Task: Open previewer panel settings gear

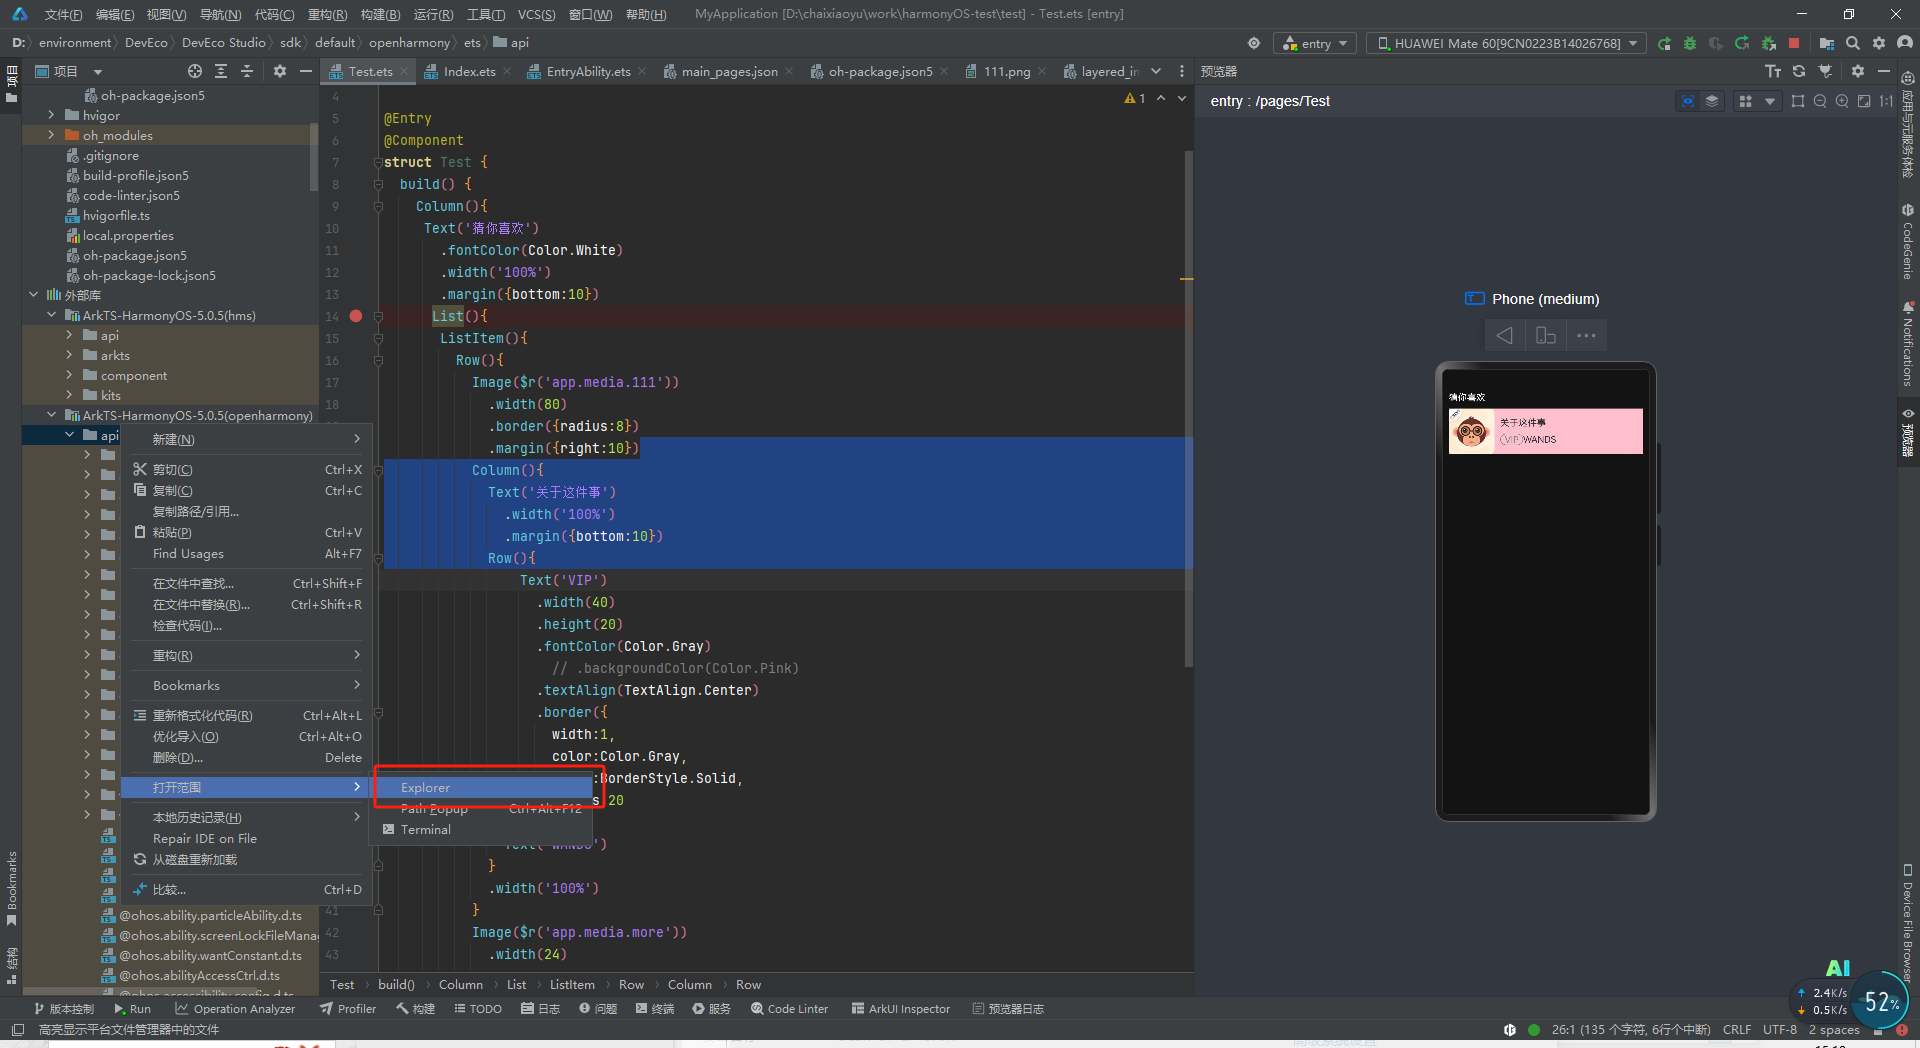Action: (1858, 71)
